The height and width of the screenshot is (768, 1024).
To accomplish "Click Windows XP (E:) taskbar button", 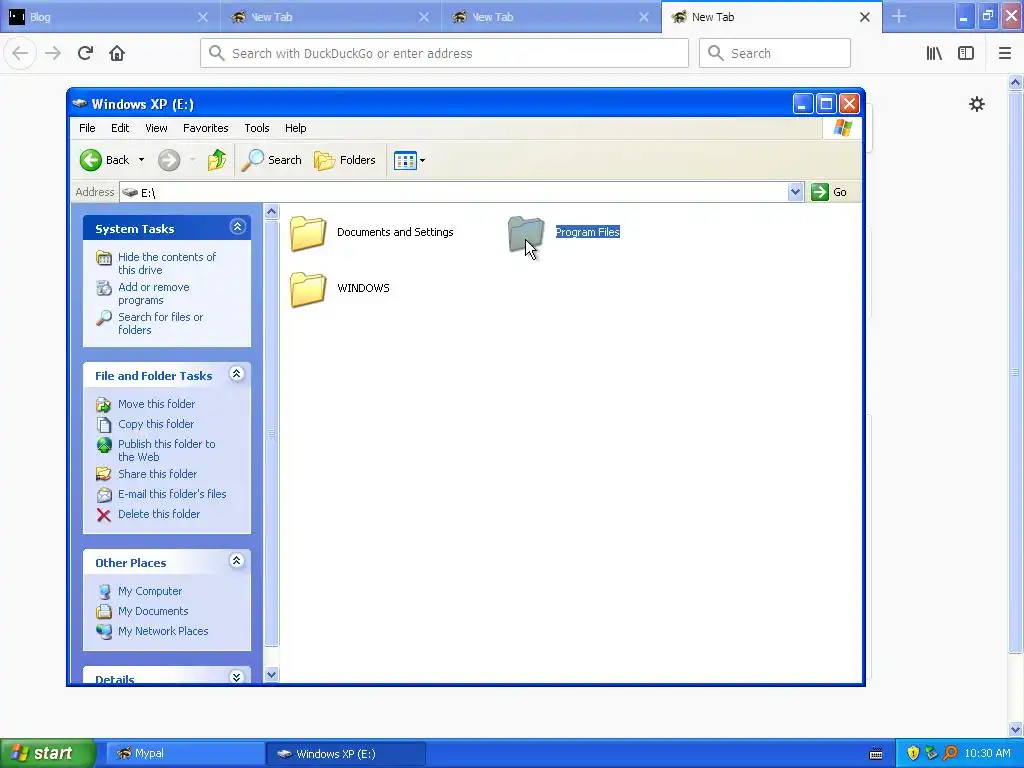I will click(x=346, y=754).
